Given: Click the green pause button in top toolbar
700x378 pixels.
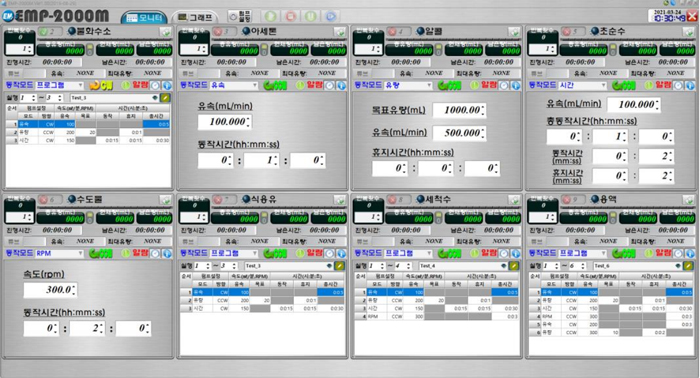Looking at the screenshot, I should click(x=311, y=17).
